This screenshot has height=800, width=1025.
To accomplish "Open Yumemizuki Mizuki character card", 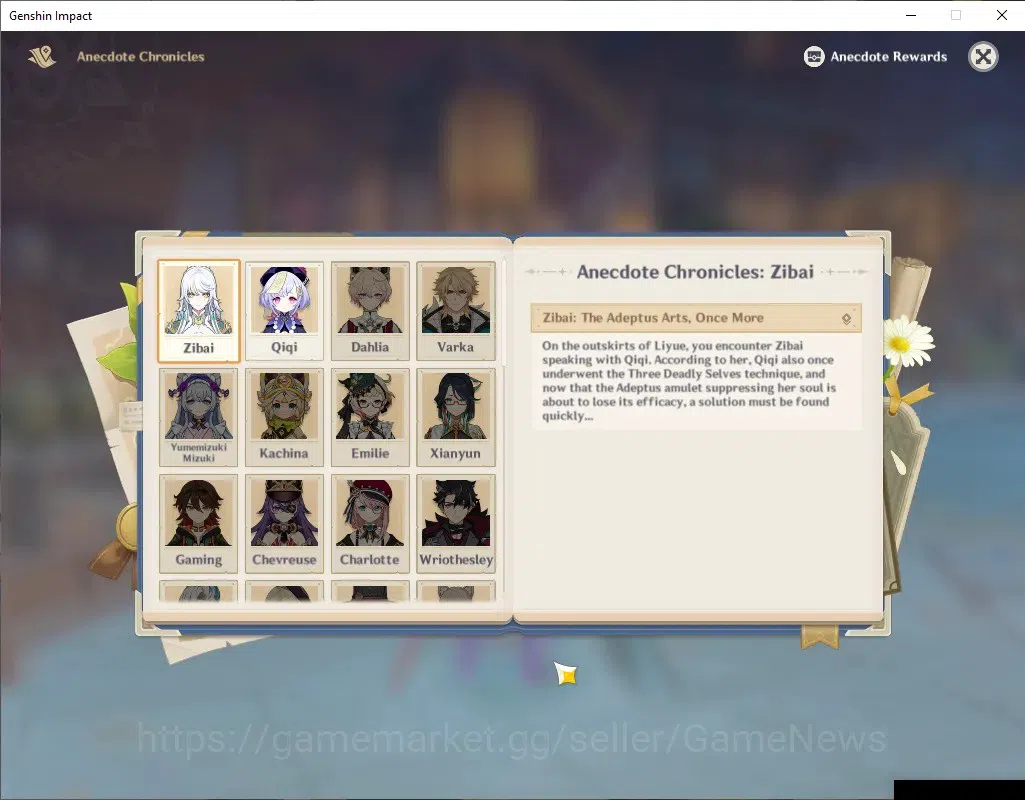I will coord(199,417).
